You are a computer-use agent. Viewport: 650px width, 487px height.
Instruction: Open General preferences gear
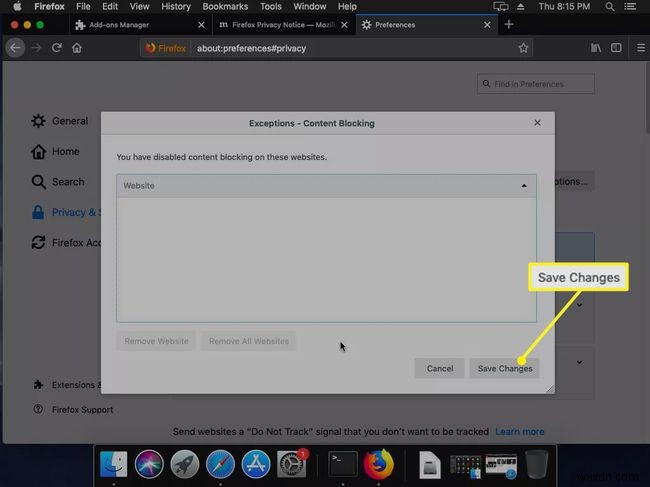tap(38, 121)
